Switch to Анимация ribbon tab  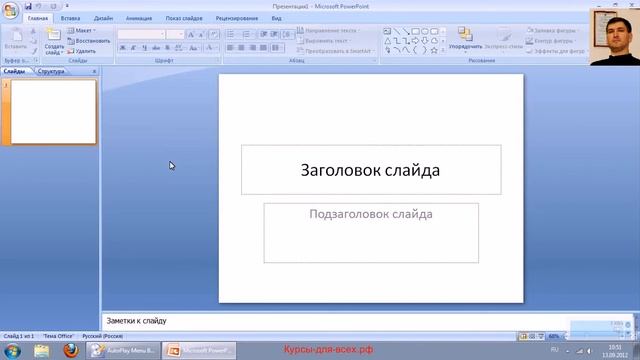tap(139, 18)
